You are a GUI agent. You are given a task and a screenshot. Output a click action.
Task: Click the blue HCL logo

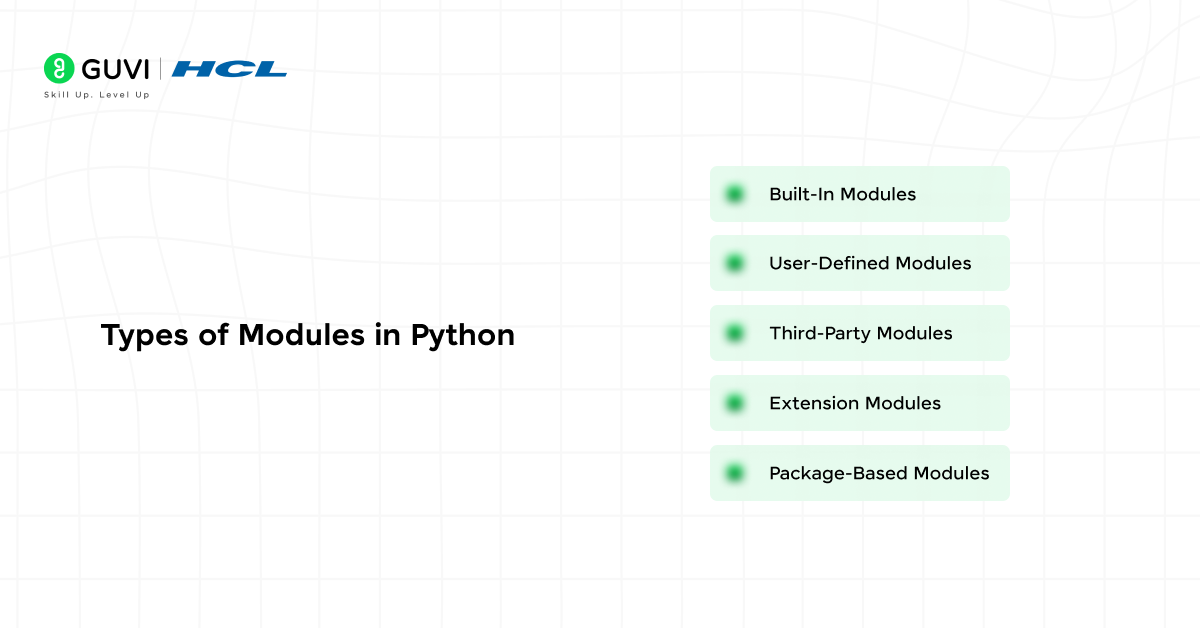point(229,69)
